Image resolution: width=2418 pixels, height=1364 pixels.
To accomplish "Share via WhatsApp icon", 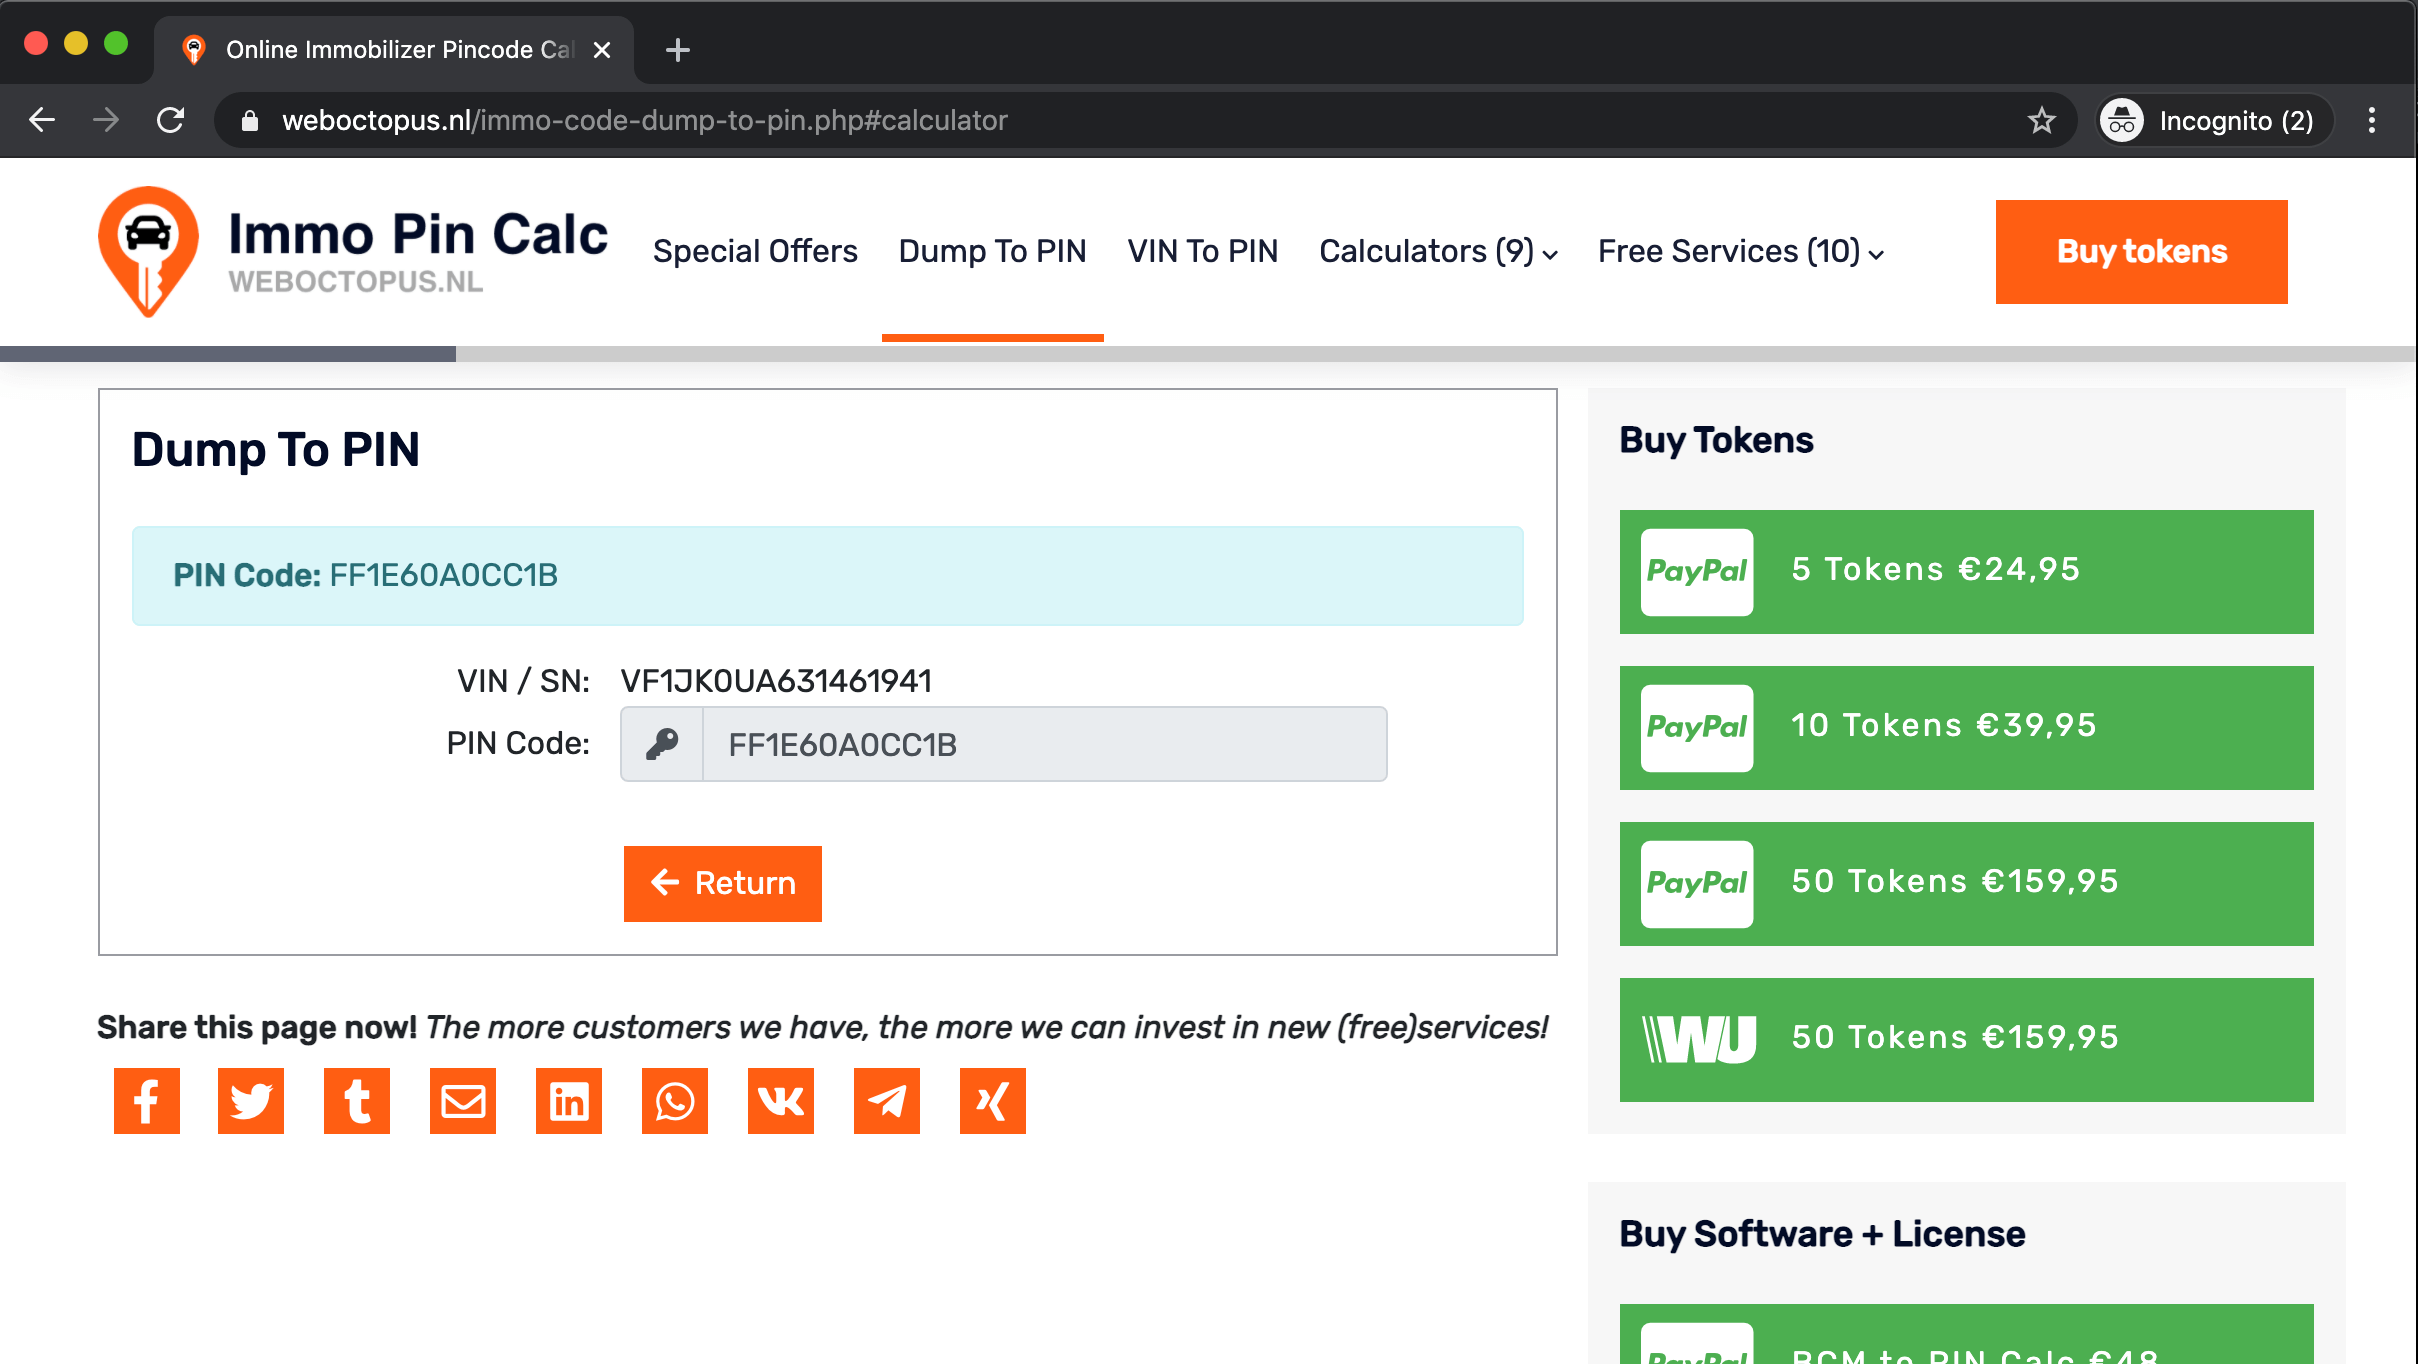I will click(675, 1101).
